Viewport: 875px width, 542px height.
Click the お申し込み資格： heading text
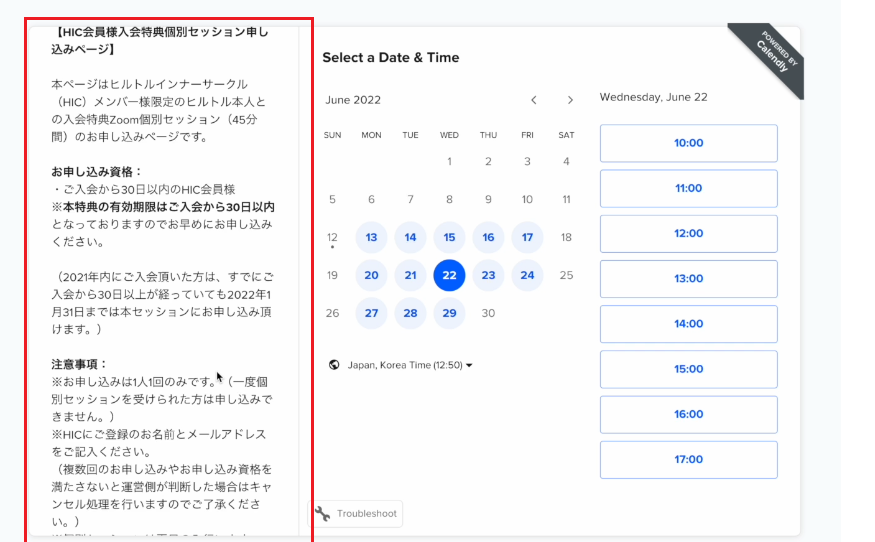click(x=97, y=171)
